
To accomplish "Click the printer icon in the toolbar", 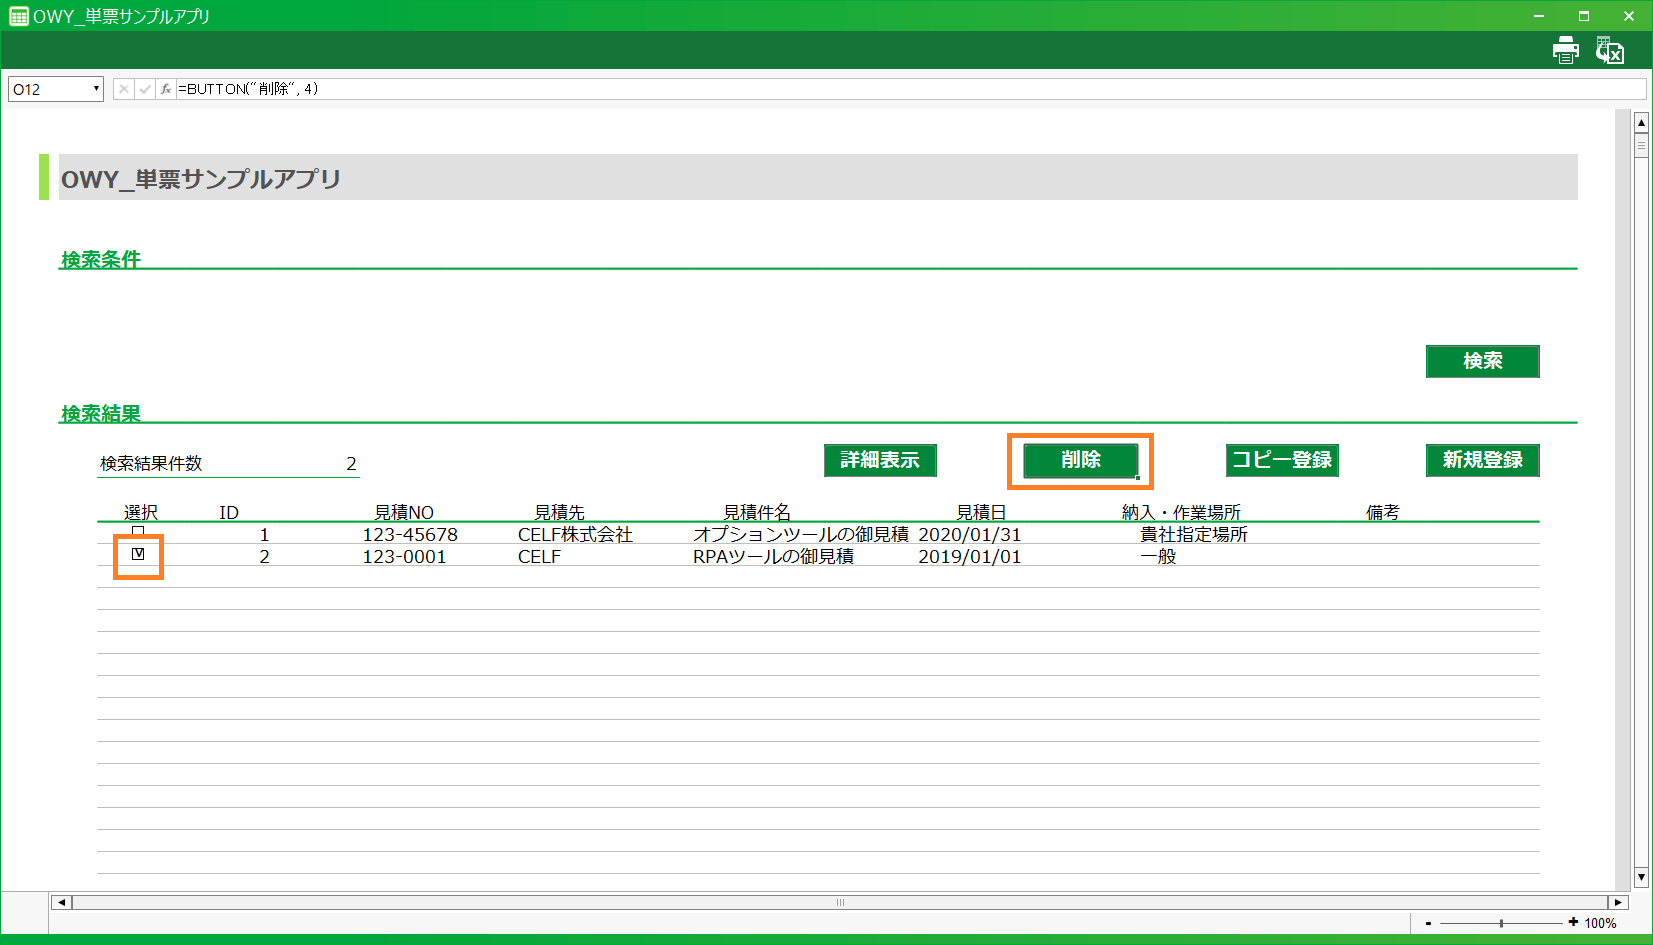I will (1565, 50).
